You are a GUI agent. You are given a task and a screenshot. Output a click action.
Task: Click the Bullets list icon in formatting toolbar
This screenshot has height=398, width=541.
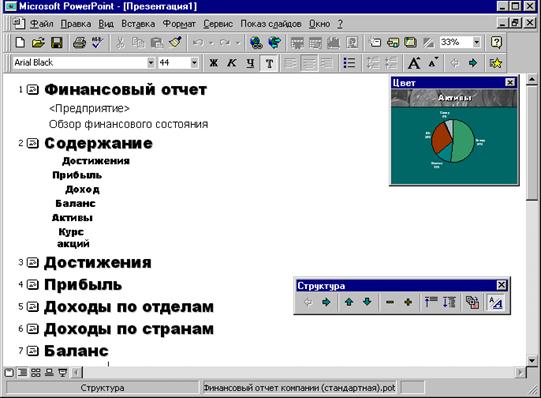tap(349, 63)
